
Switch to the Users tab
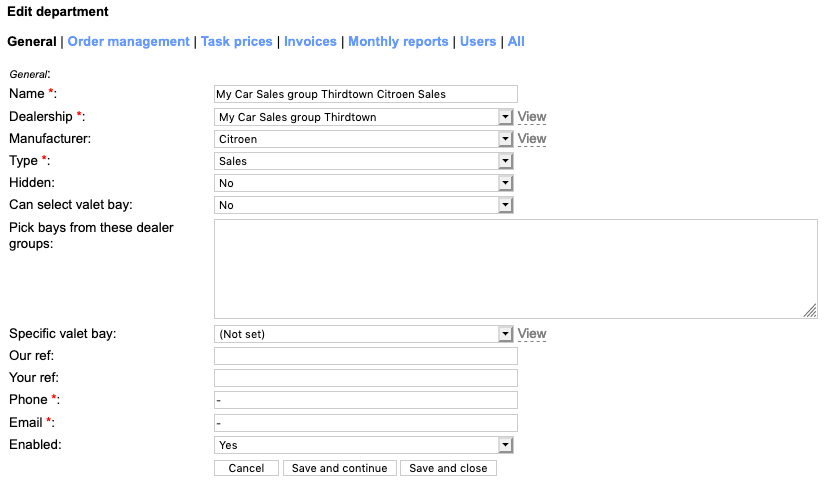pos(478,42)
